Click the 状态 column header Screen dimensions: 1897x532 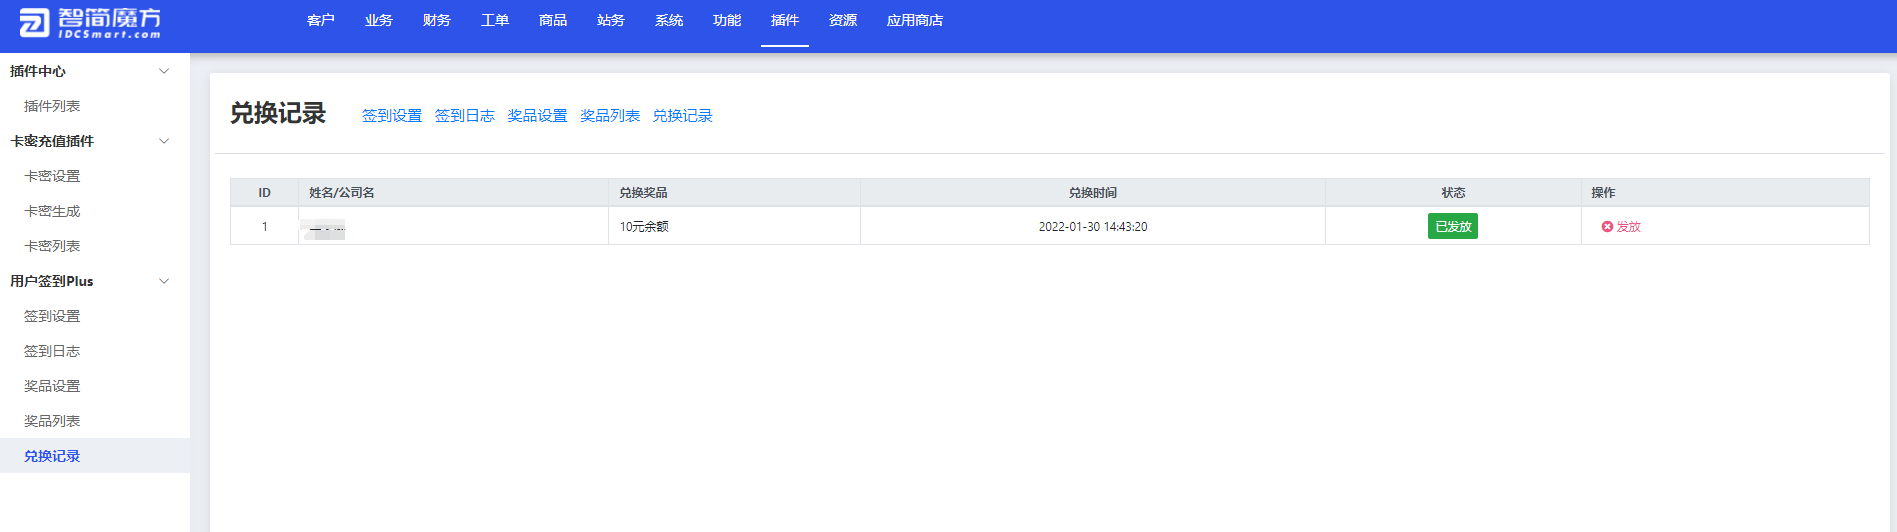[x=1453, y=193]
